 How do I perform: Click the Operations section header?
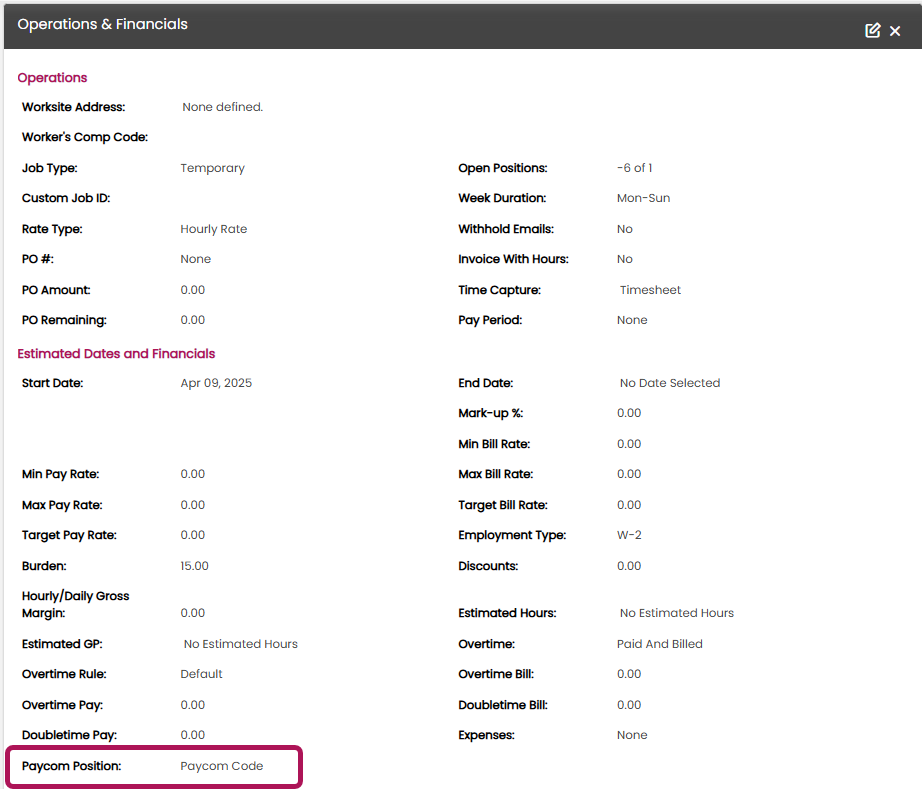52,77
